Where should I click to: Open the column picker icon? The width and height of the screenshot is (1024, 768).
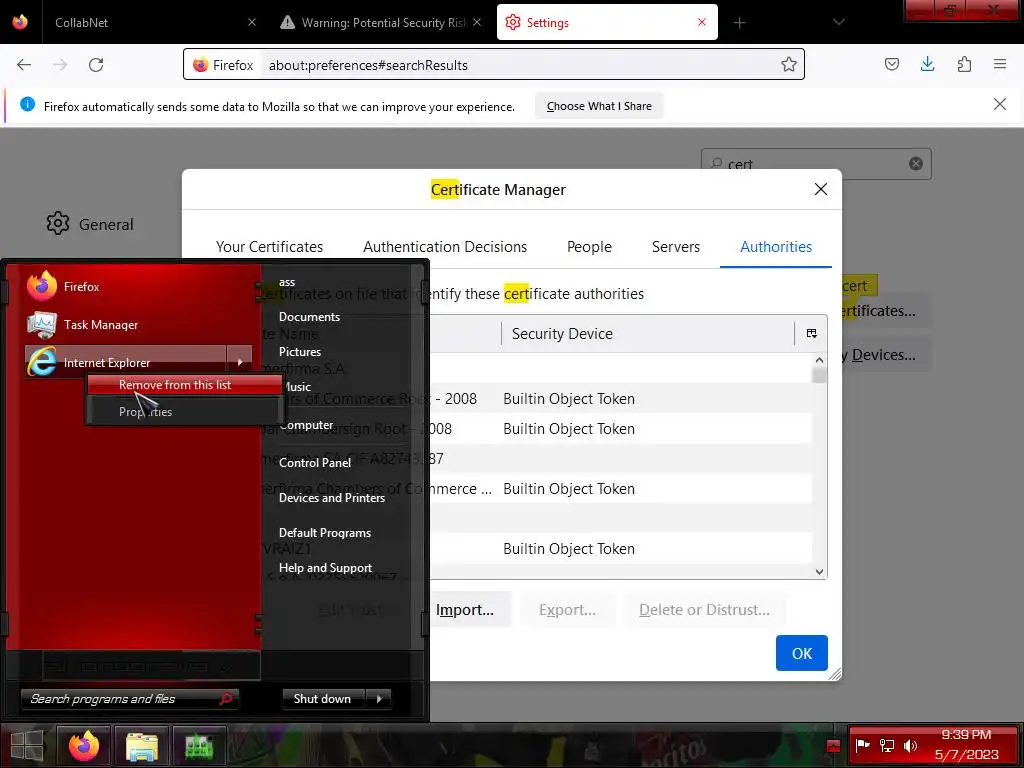pyautogui.click(x=811, y=334)
